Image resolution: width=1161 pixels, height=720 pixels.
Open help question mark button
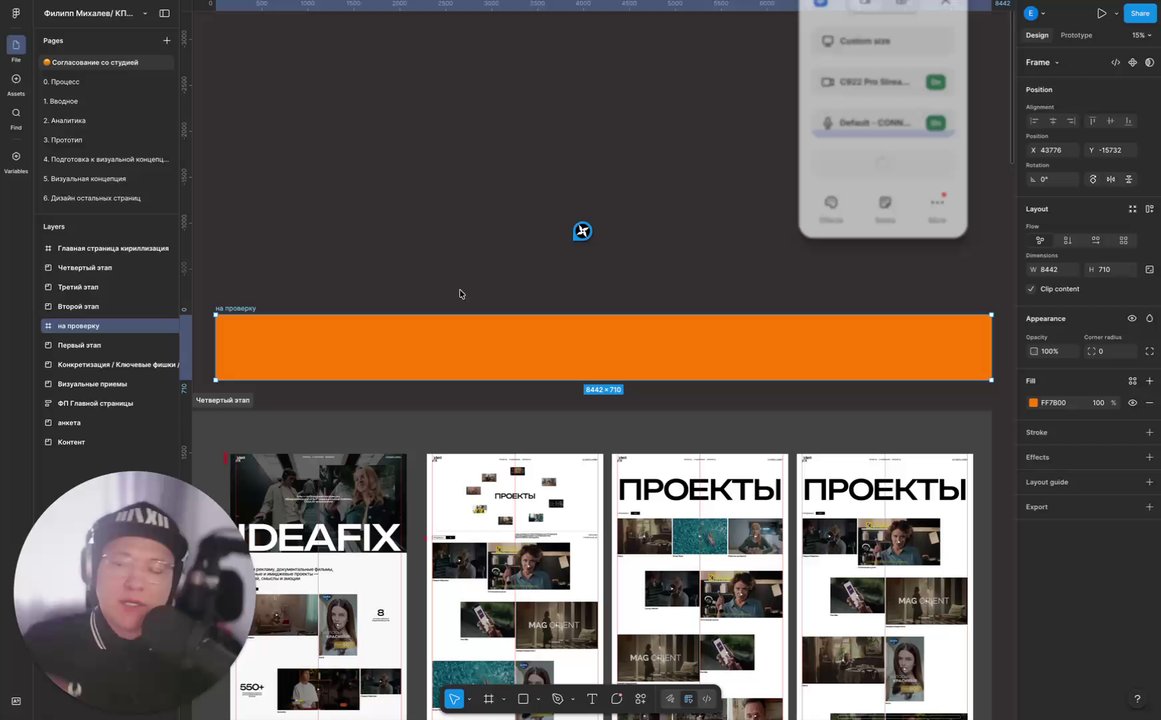(x=1137, y=699)
